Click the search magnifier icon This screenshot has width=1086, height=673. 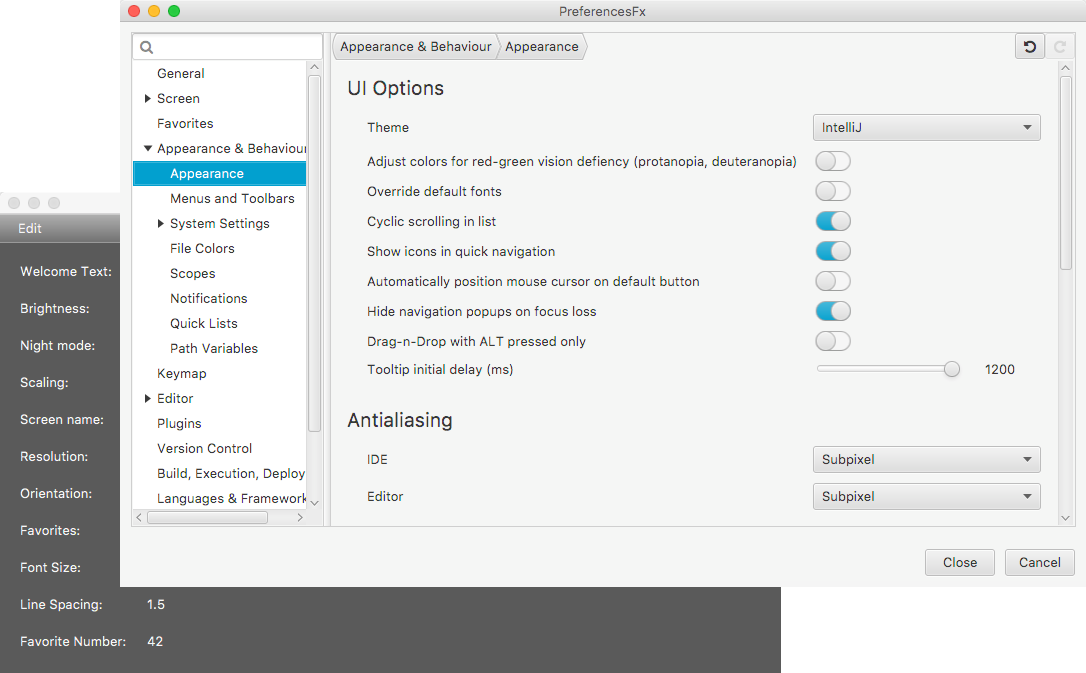146,46
